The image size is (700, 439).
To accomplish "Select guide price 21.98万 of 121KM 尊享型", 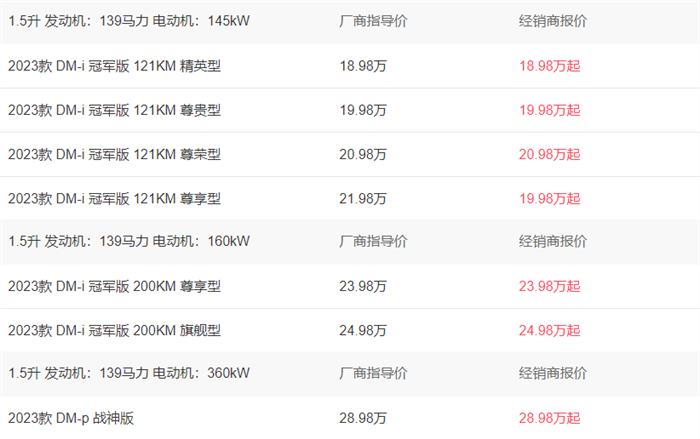I will tap(363, 199).
